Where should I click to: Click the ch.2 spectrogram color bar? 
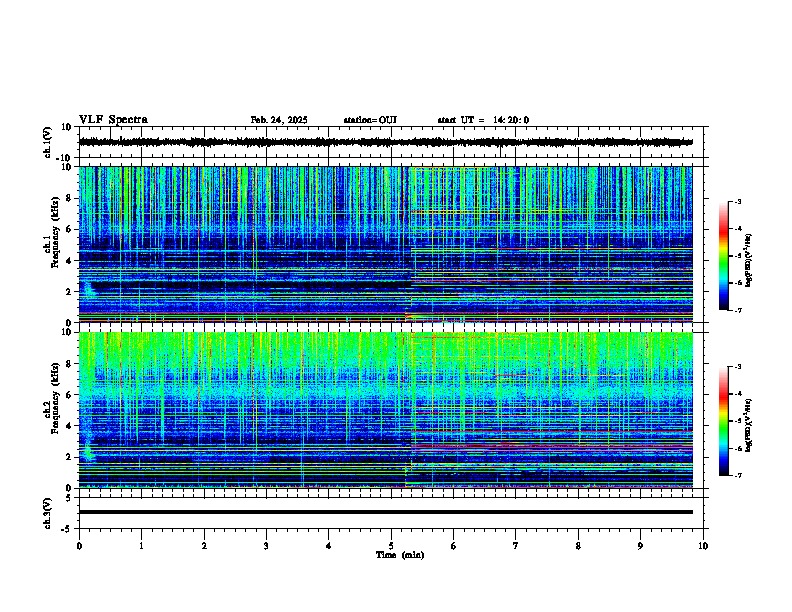pyautogui.click(x=724, y=421)
